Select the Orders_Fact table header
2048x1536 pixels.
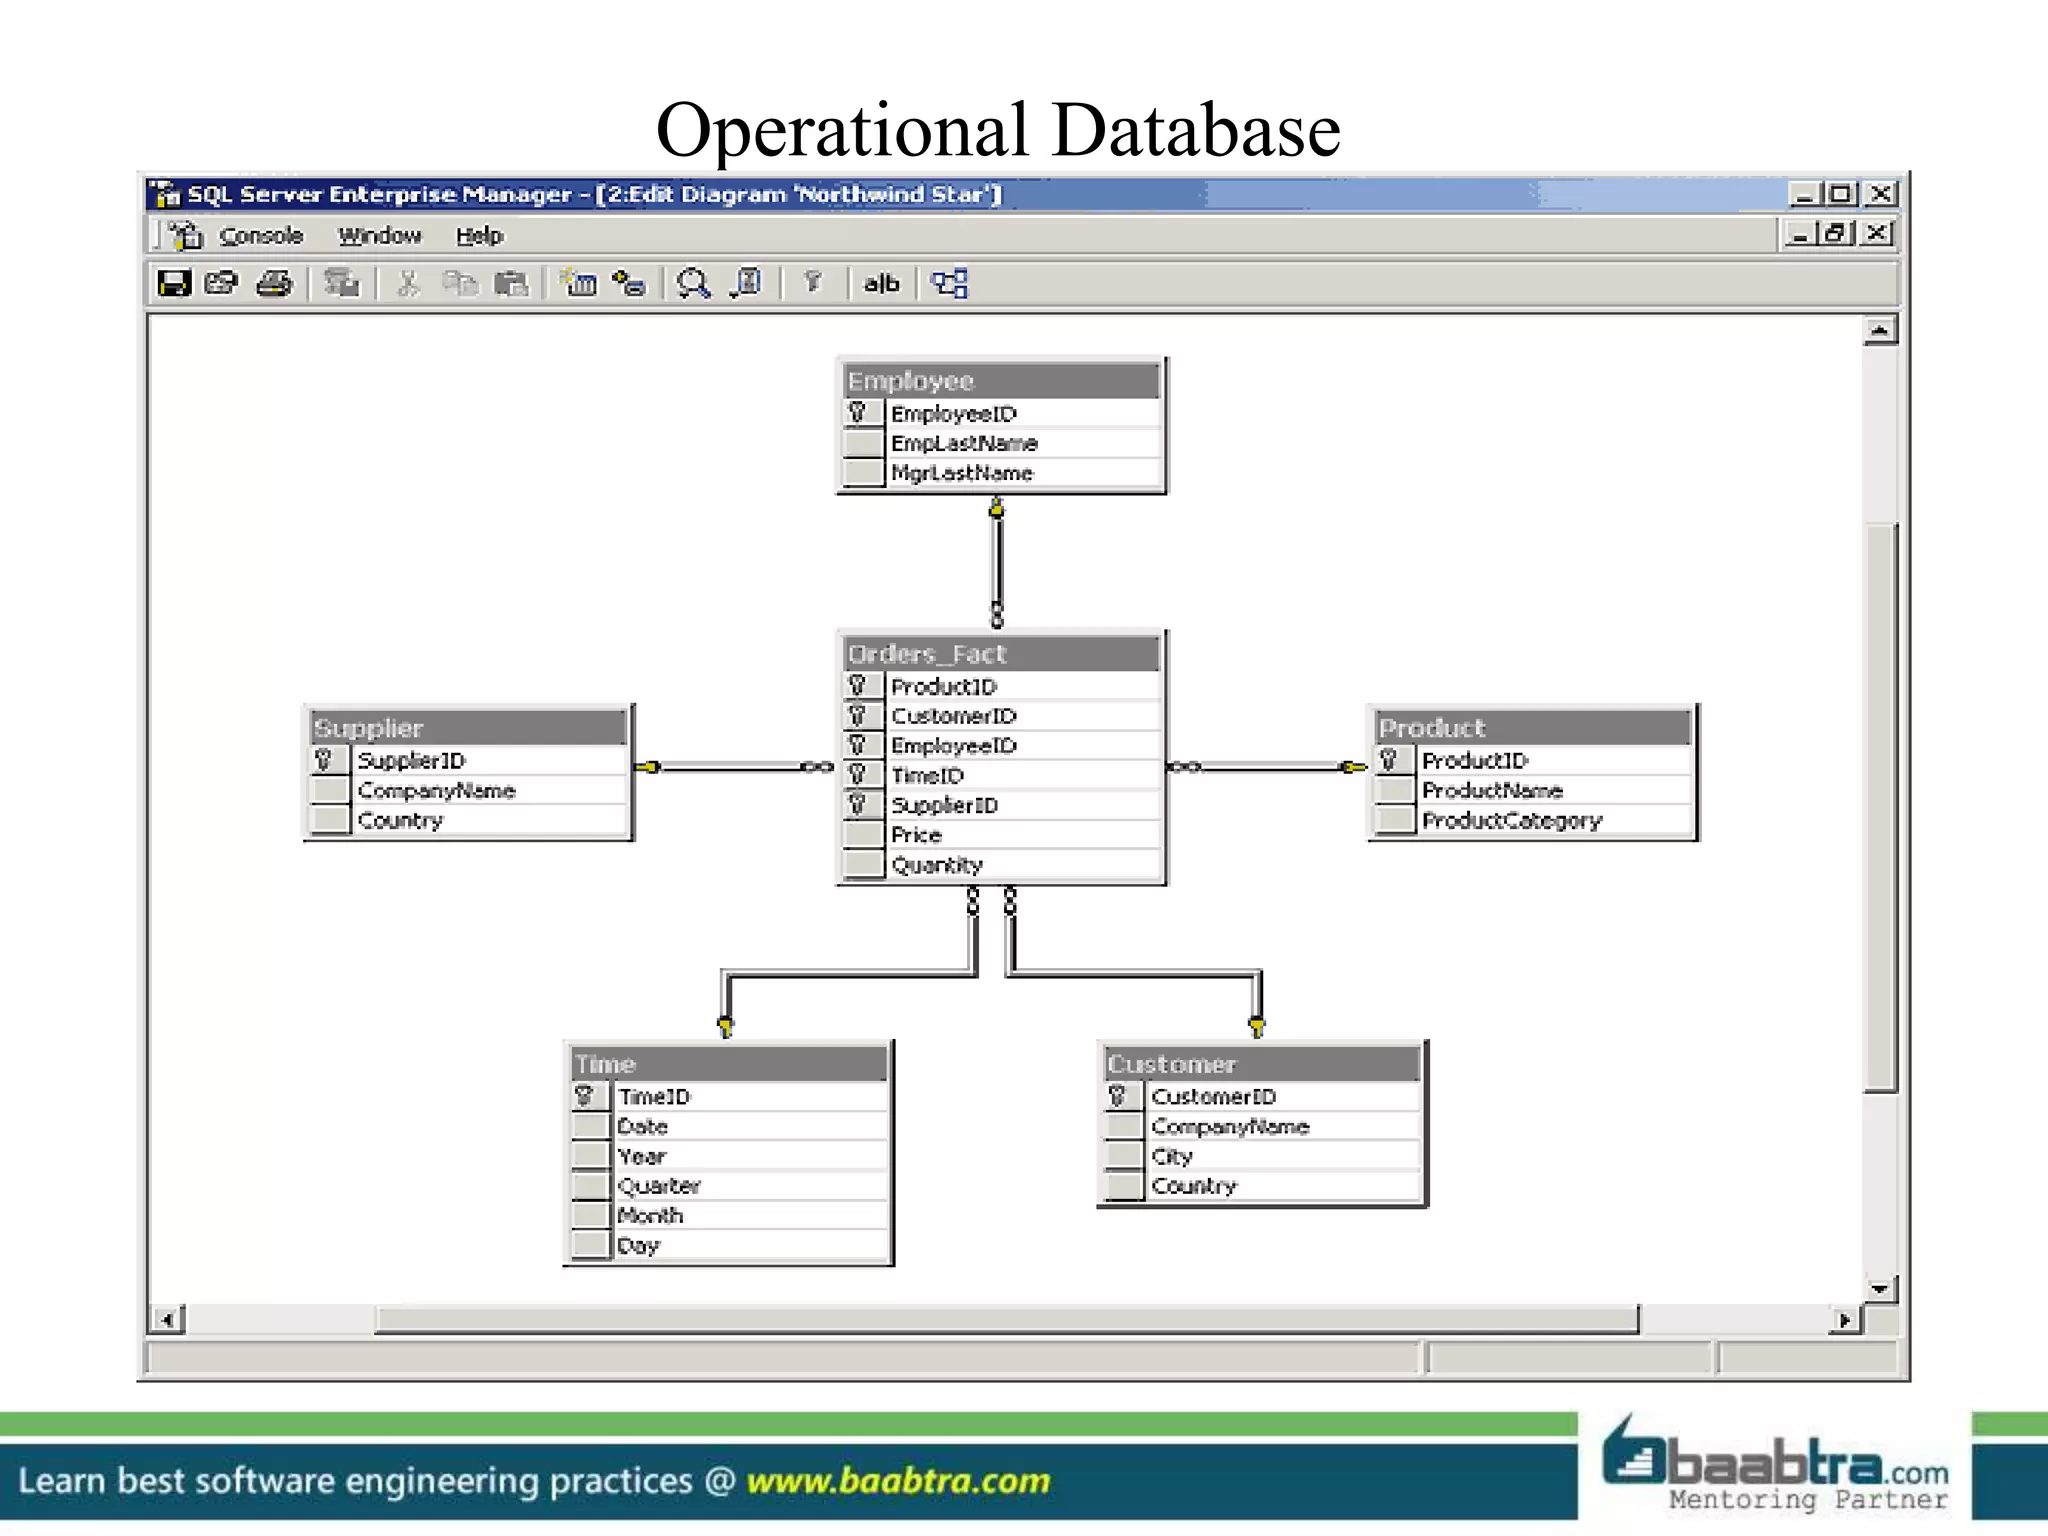click(x=1001, y=653)
